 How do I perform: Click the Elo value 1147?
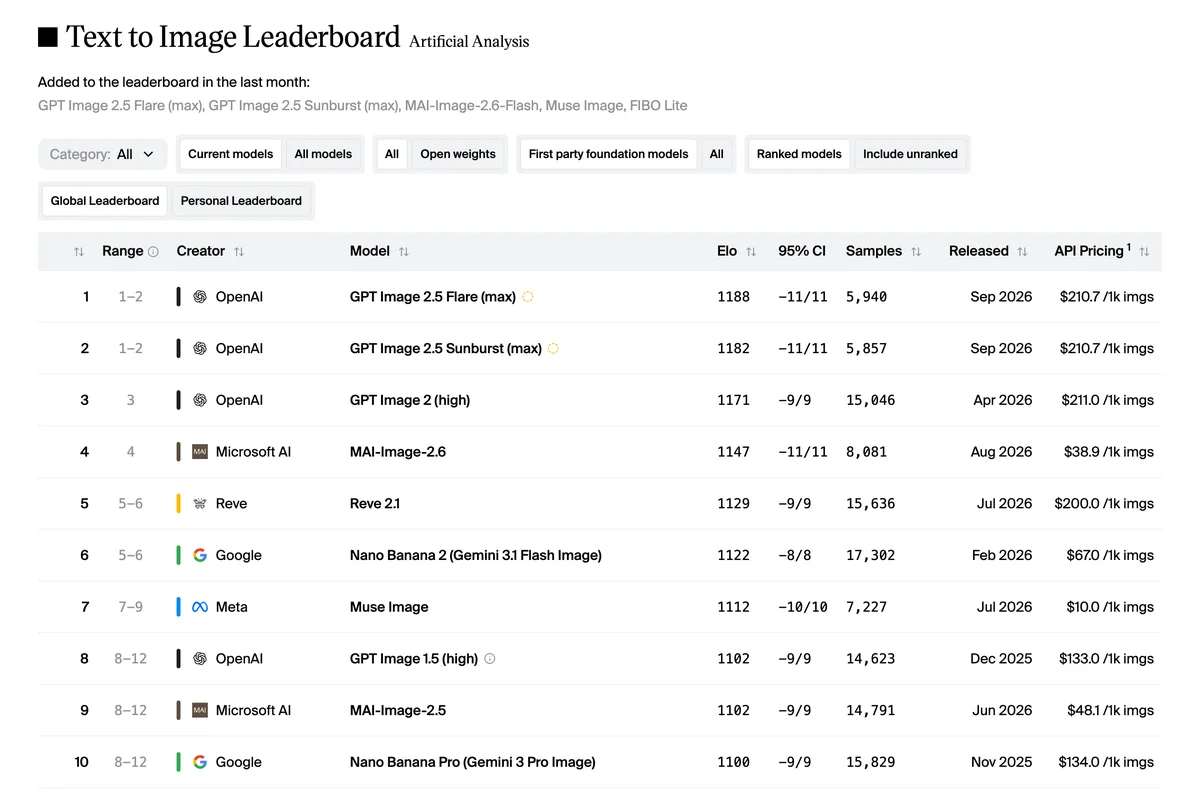point(733,452)
